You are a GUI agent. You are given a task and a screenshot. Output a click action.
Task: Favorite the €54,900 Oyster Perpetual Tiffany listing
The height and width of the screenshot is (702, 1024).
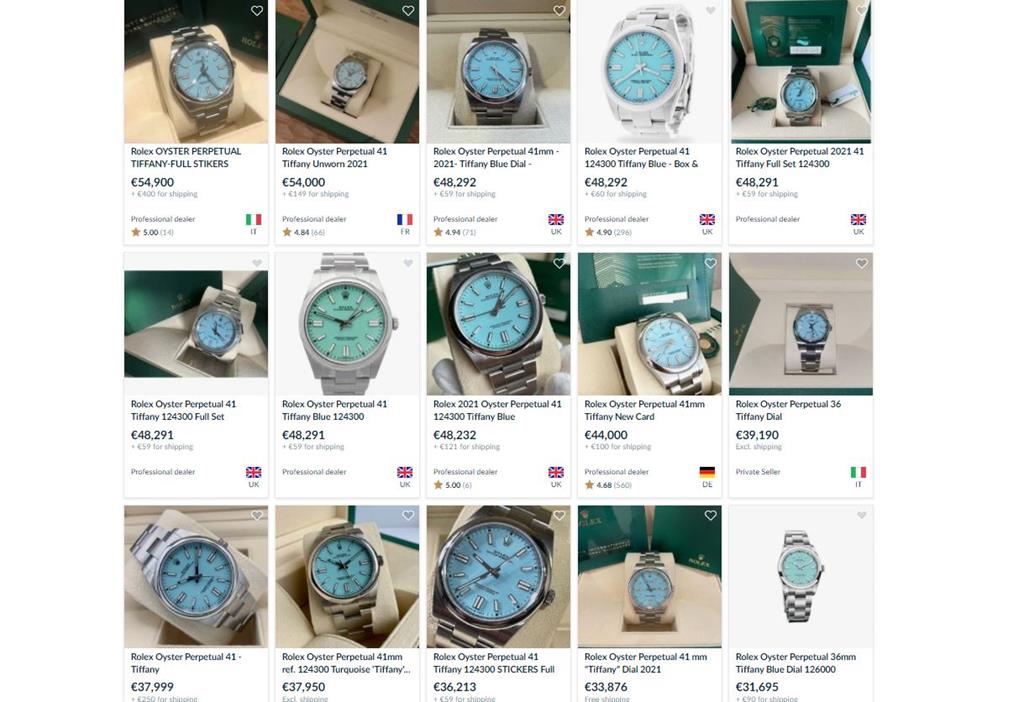tap(257, 10)
